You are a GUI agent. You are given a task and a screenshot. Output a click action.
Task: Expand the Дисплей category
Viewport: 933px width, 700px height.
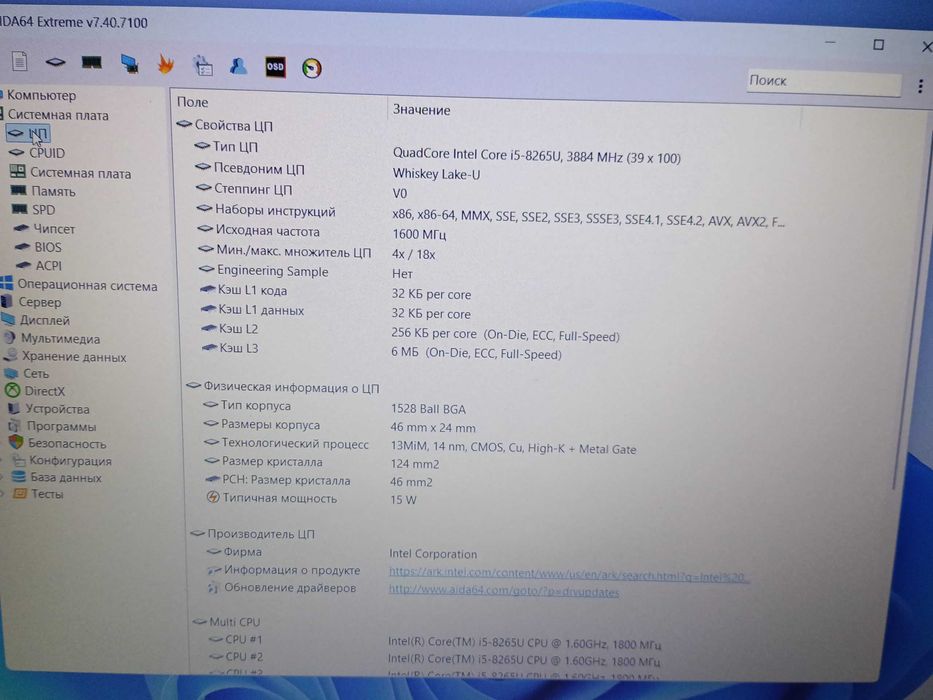[45, 320]
